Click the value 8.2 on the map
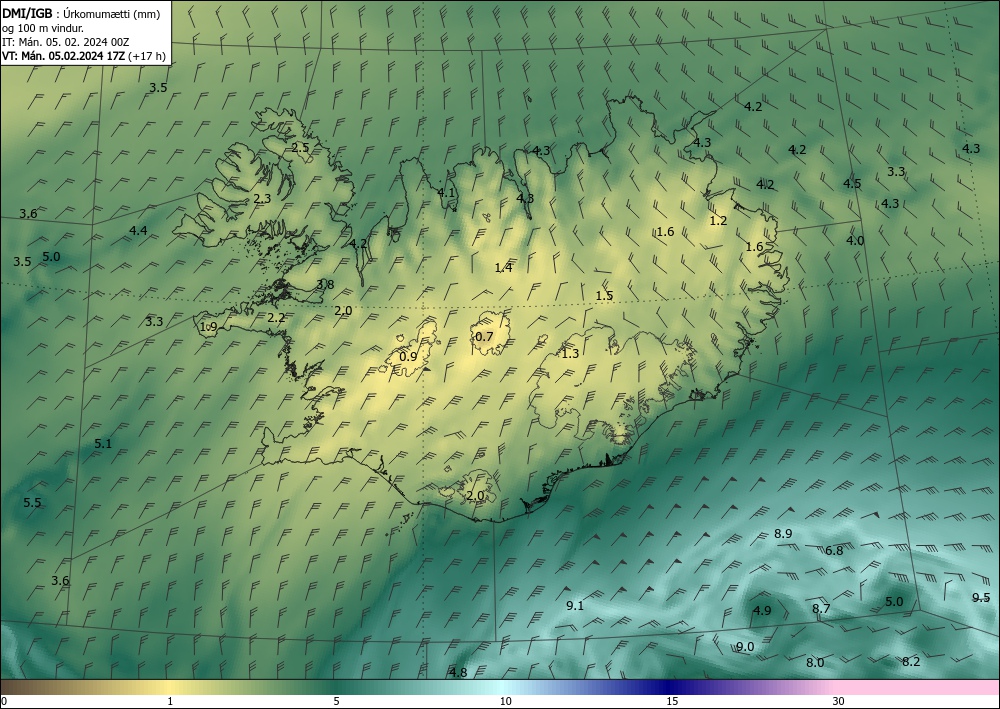The width and height of the screenshot is (1000, 709). 911,661
